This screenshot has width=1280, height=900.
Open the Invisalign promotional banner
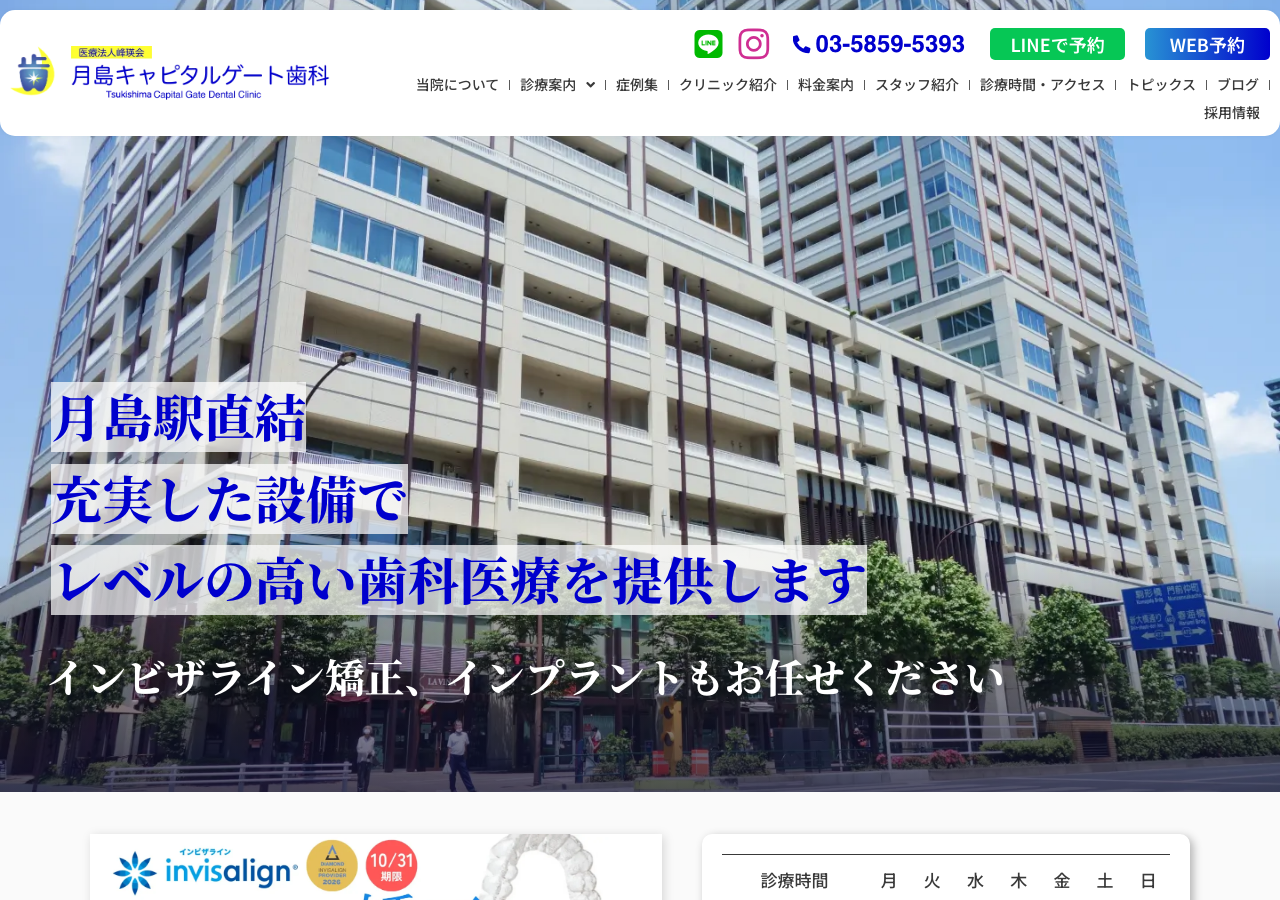(376, 867)
